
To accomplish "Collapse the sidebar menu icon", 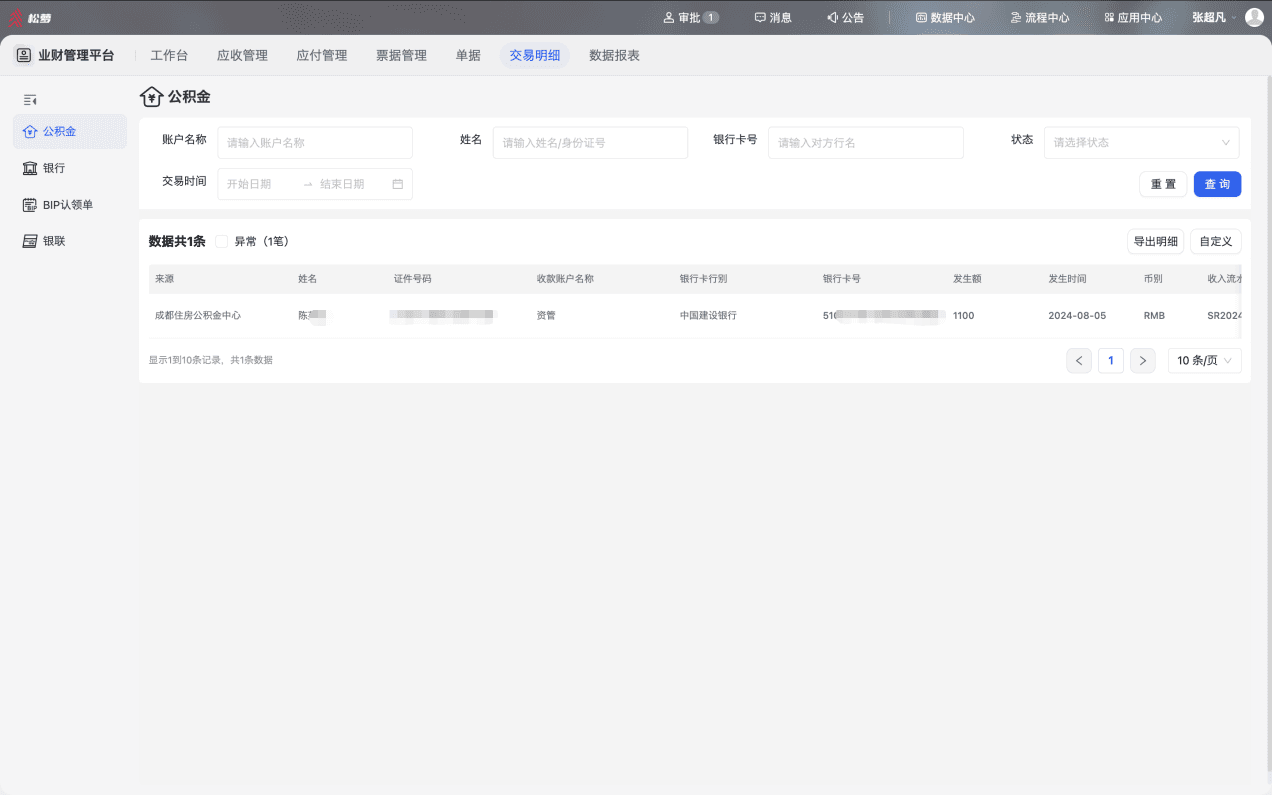I will pyautogui.click(x=30, y=100).
